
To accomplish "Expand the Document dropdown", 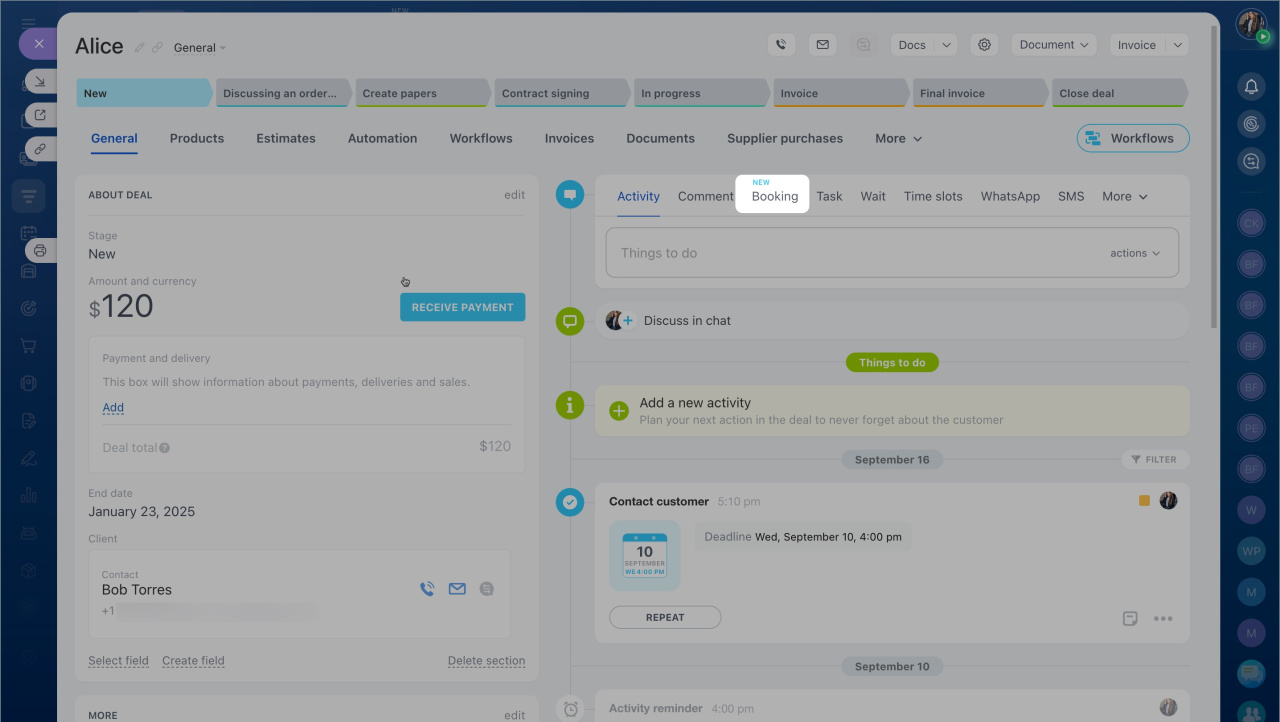I will [1053, 45].
